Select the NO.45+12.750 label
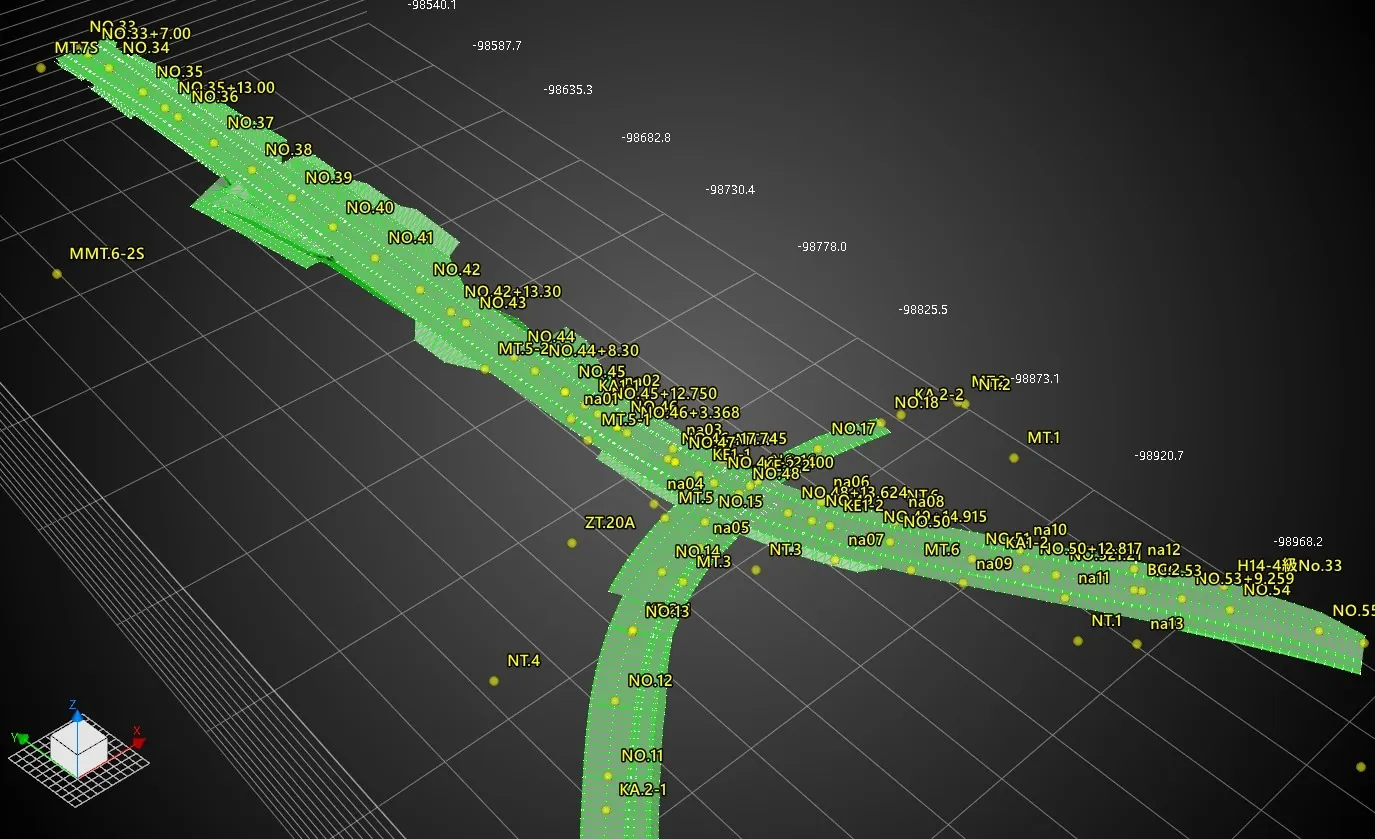 [666, 394]
